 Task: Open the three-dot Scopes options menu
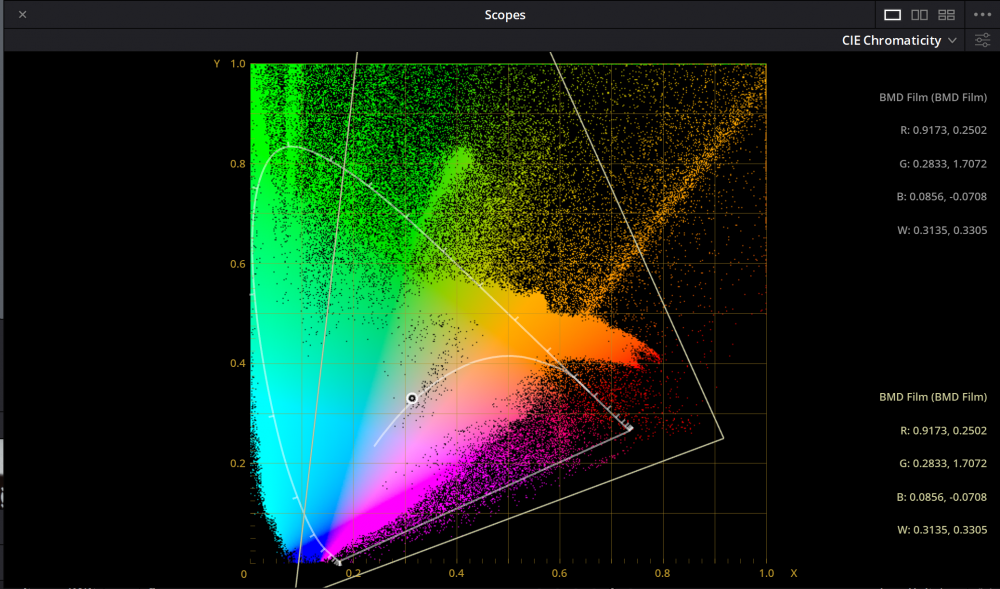coord(981,15)
